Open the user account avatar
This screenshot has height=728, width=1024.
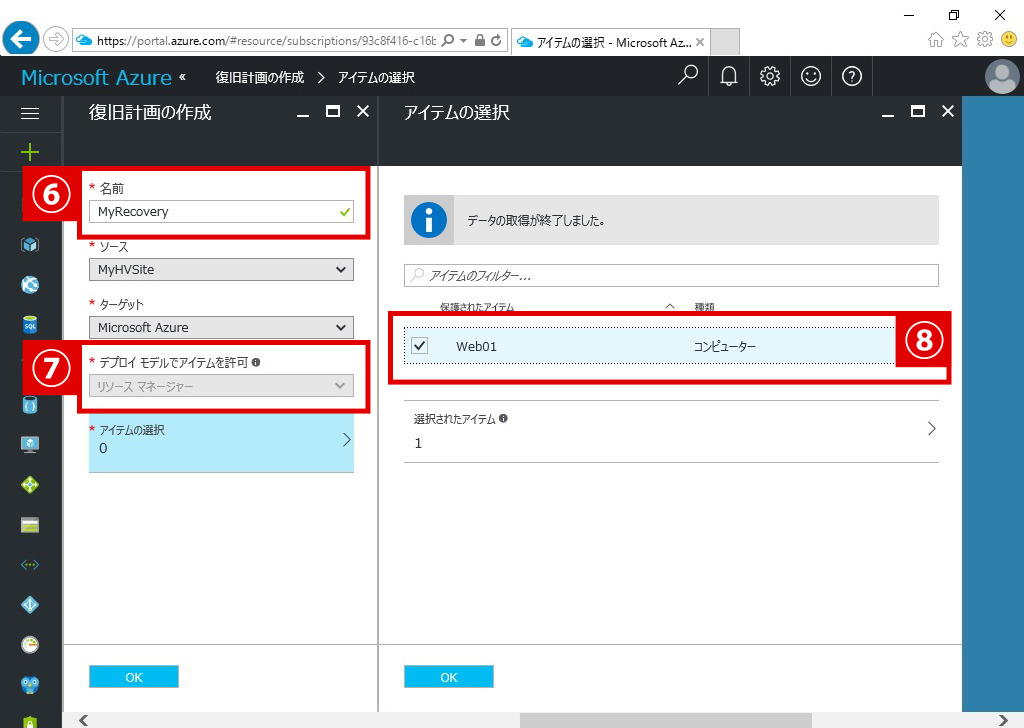click(1002, 76)
